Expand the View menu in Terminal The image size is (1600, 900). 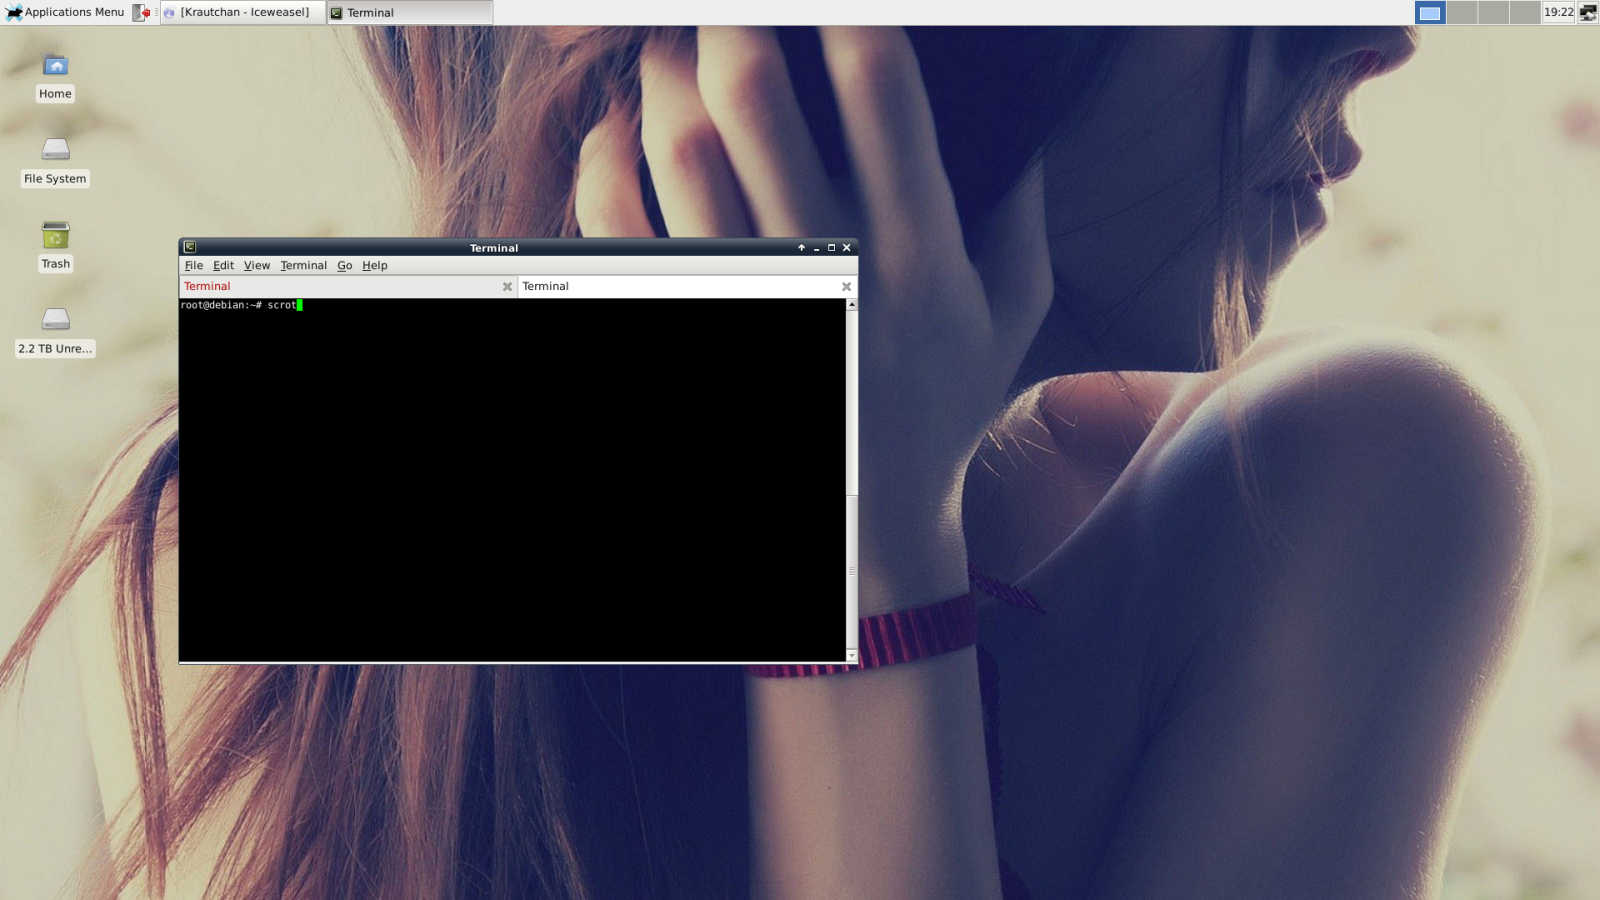[257, 266]
